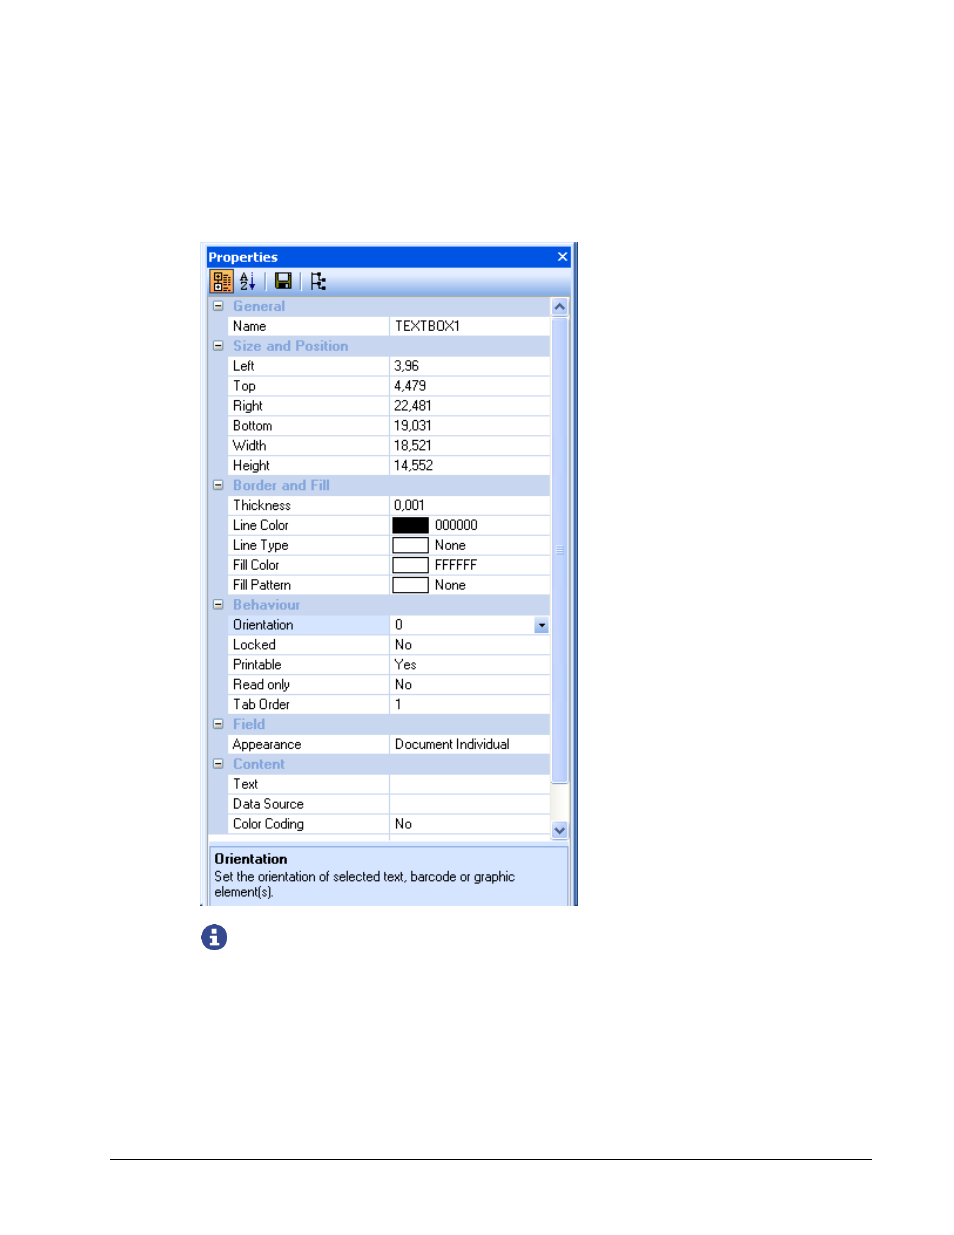Click the Printable value Yes
This screenshot has height=1235, width=954.
470,665
